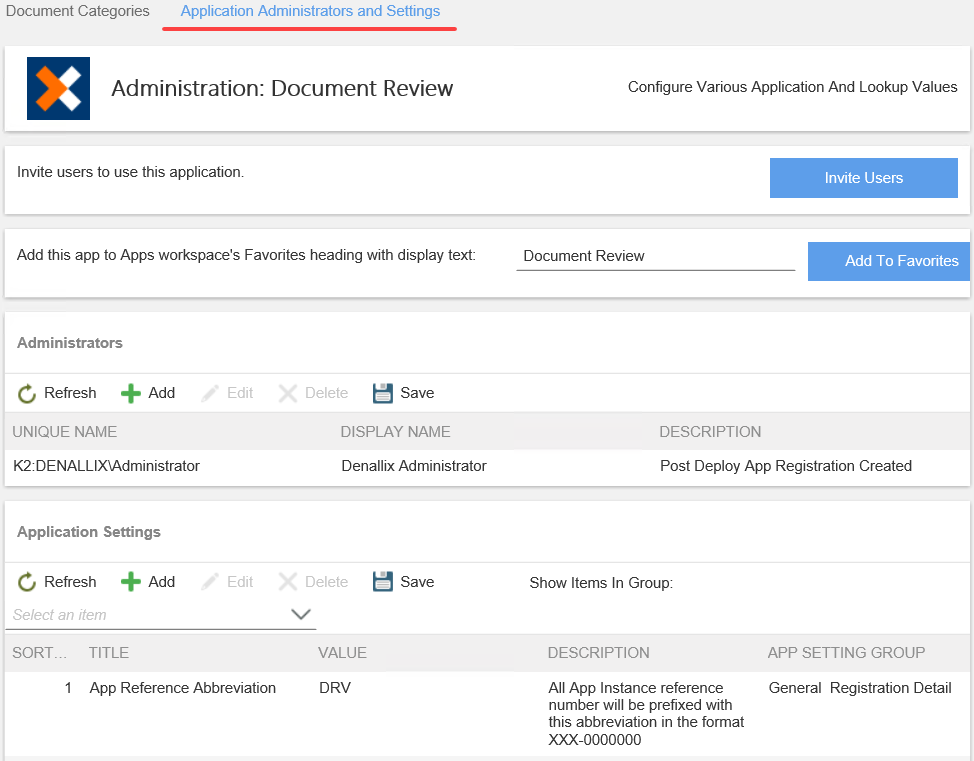This screenshot has width=974, height=761.
Task: Click Delete icon in Application Settings toolbar
Action: (288, 583)
